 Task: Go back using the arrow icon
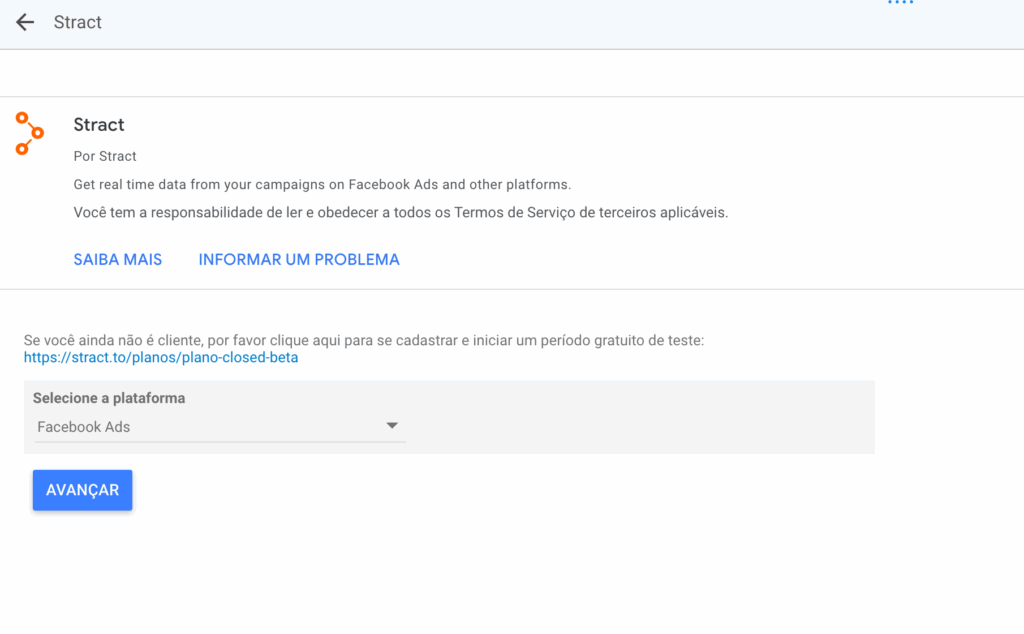pyautogui.click(x=25, y=22)
